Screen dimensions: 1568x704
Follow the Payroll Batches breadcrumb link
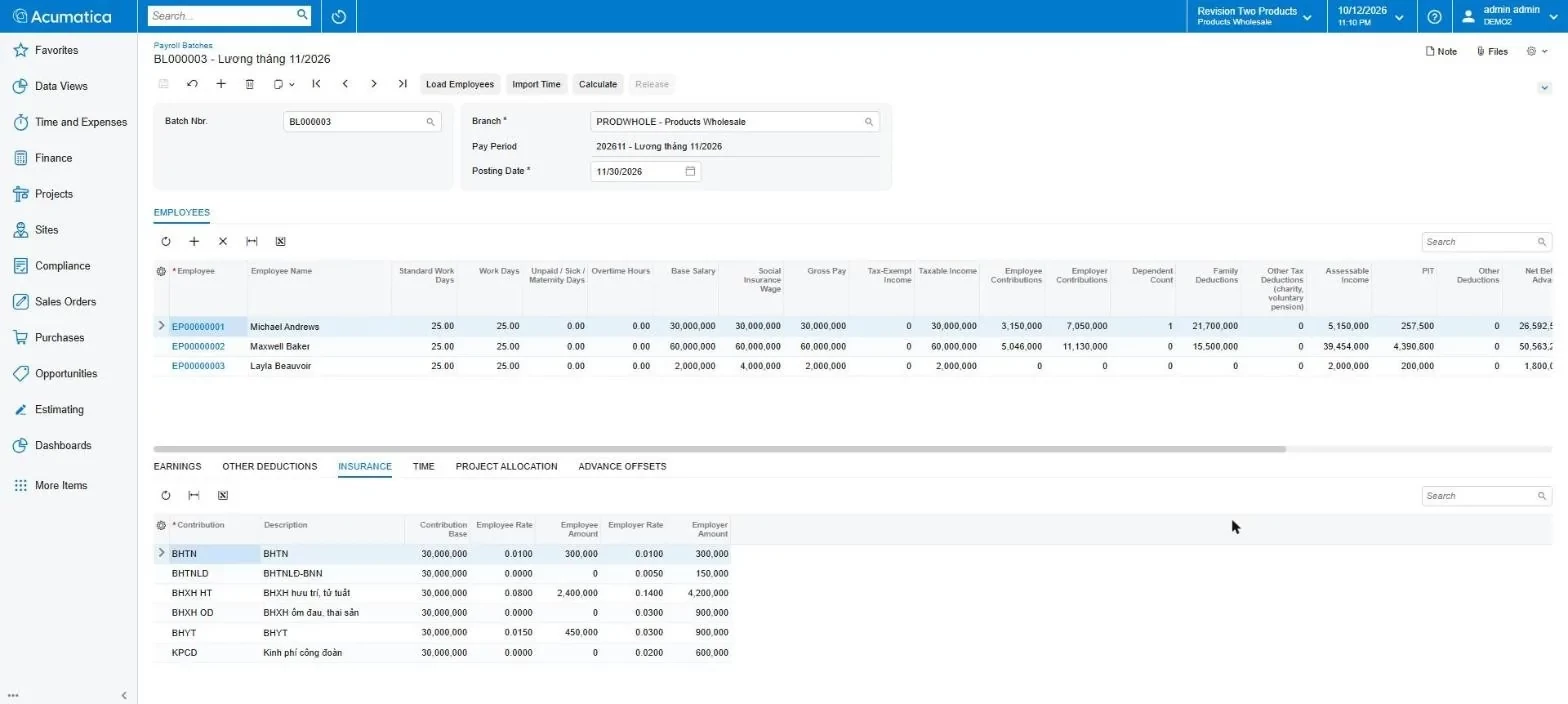[x=183, y=45]
